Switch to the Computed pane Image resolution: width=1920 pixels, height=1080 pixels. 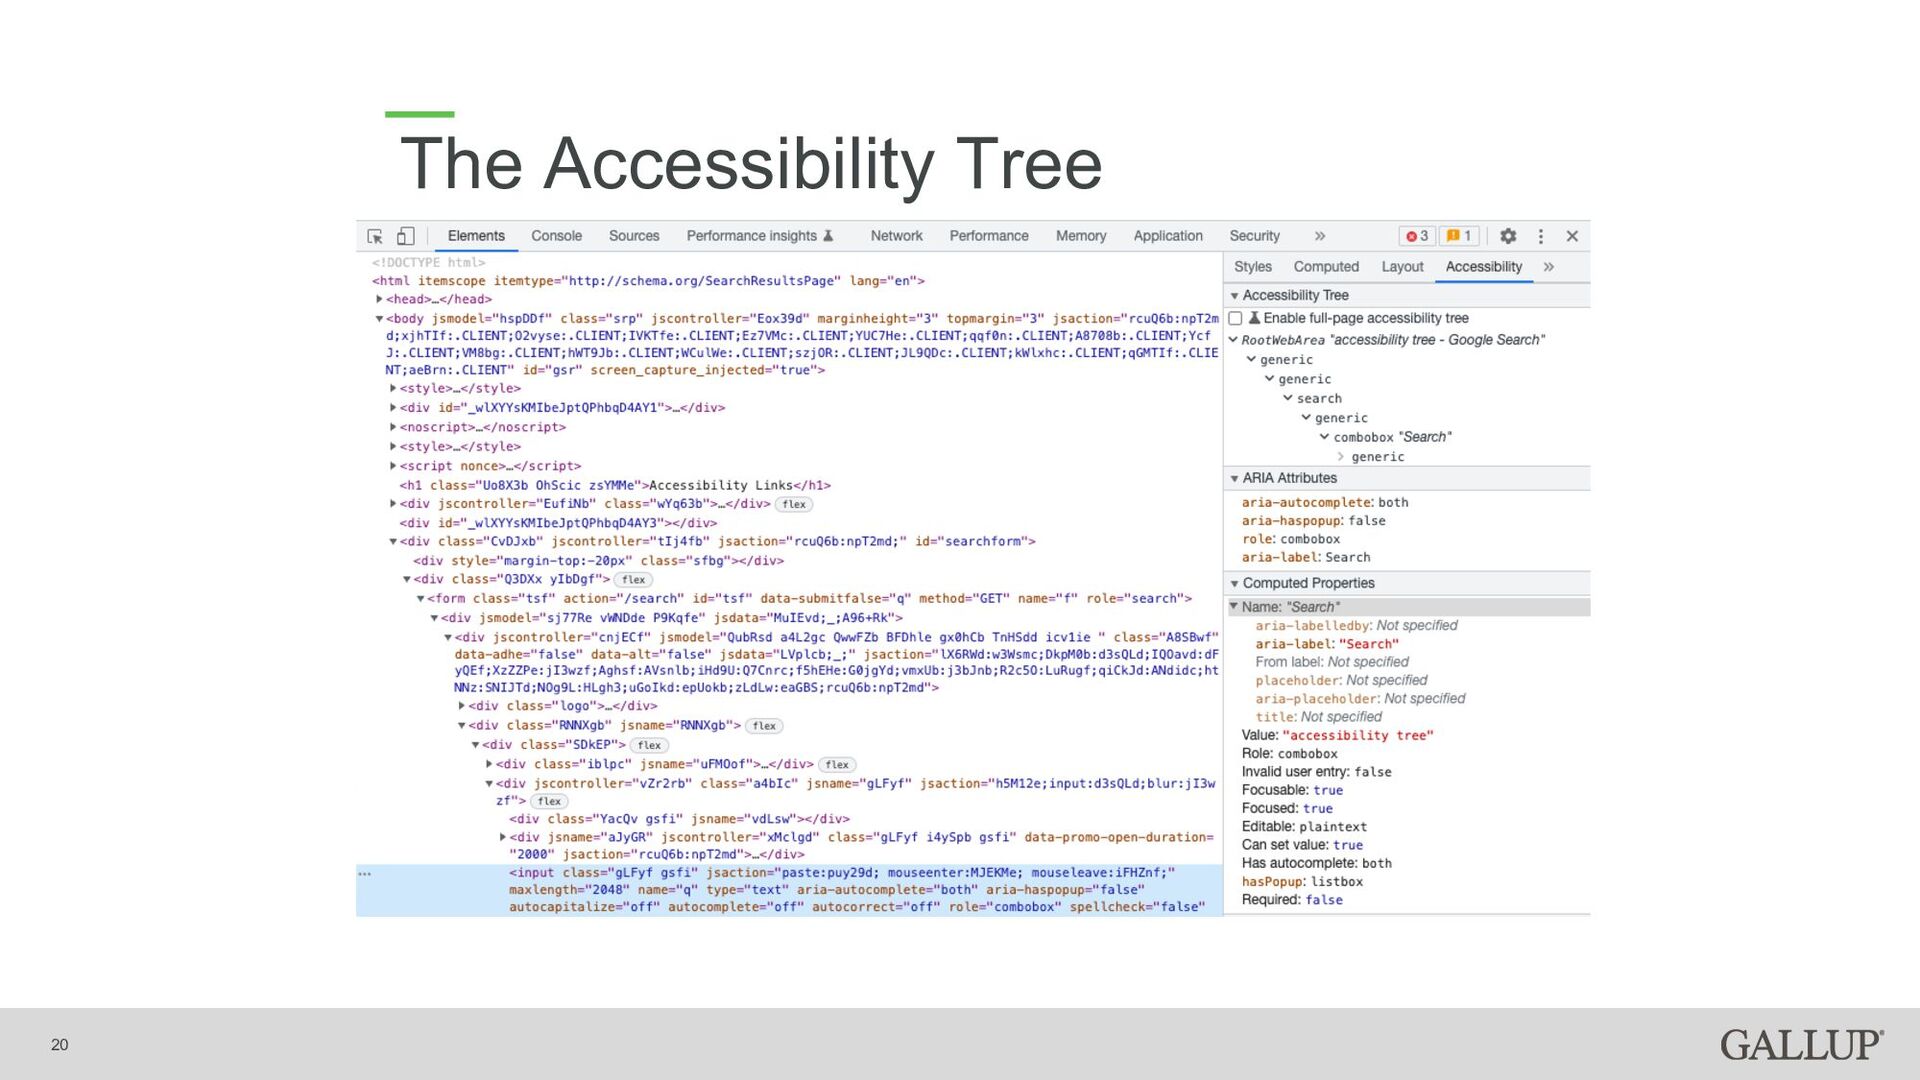pos(1326,267)
